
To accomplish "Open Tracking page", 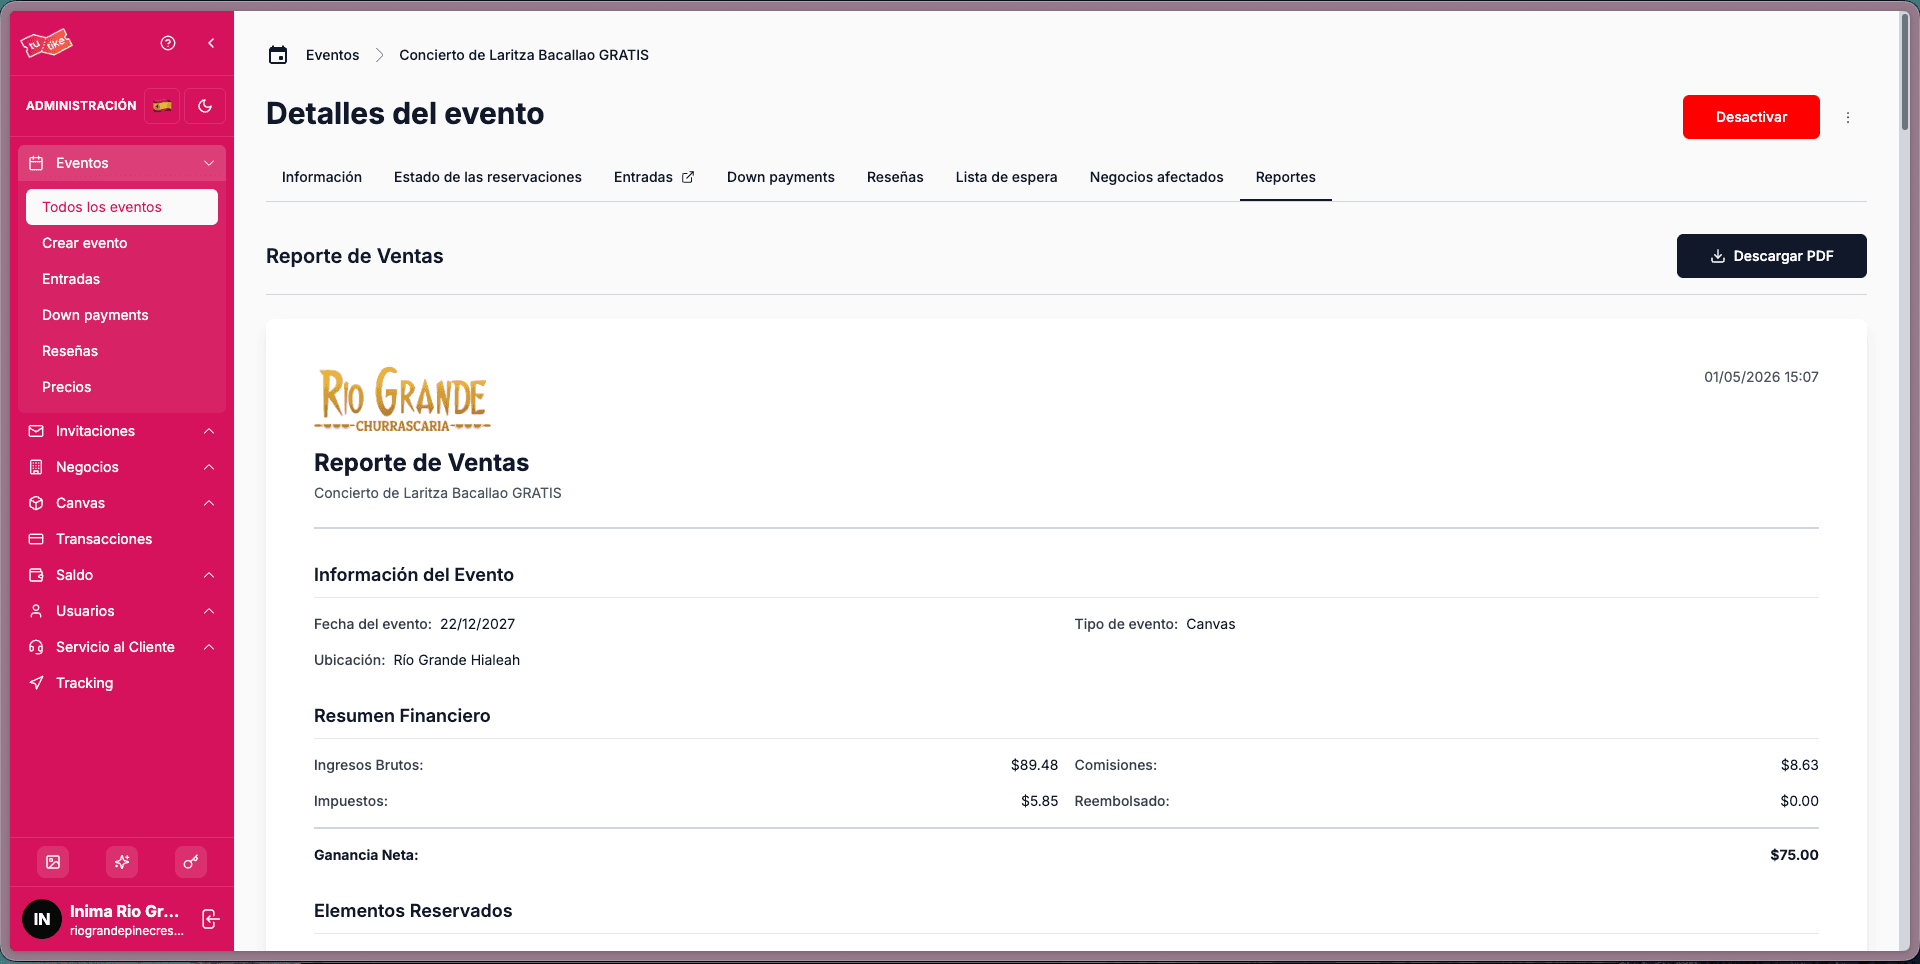I will pos(84,683).
